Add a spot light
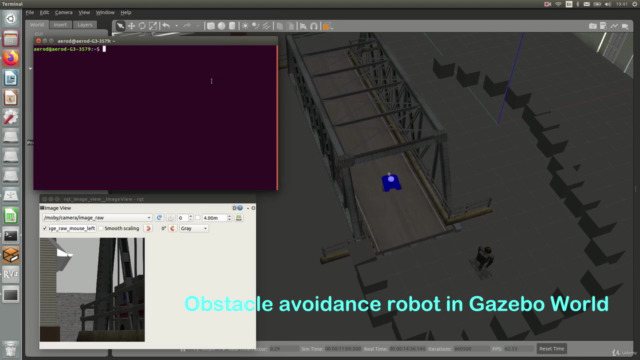640x360 pixels. (256, 26)
